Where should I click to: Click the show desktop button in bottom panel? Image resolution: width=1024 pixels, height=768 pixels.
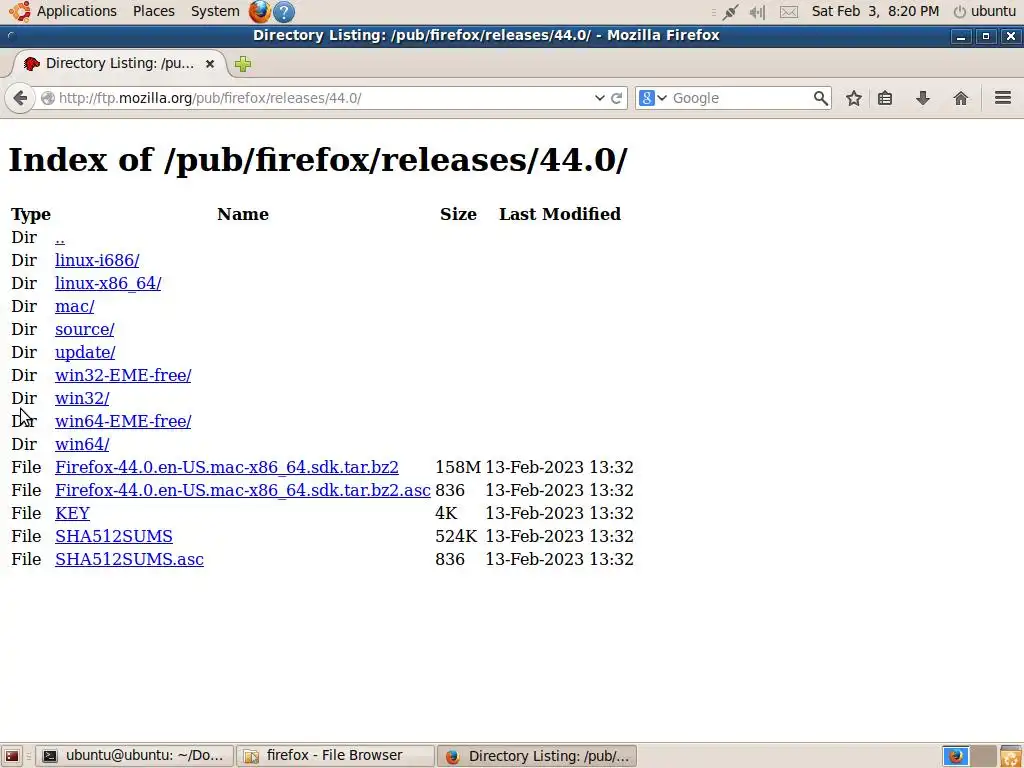point(12,756)
